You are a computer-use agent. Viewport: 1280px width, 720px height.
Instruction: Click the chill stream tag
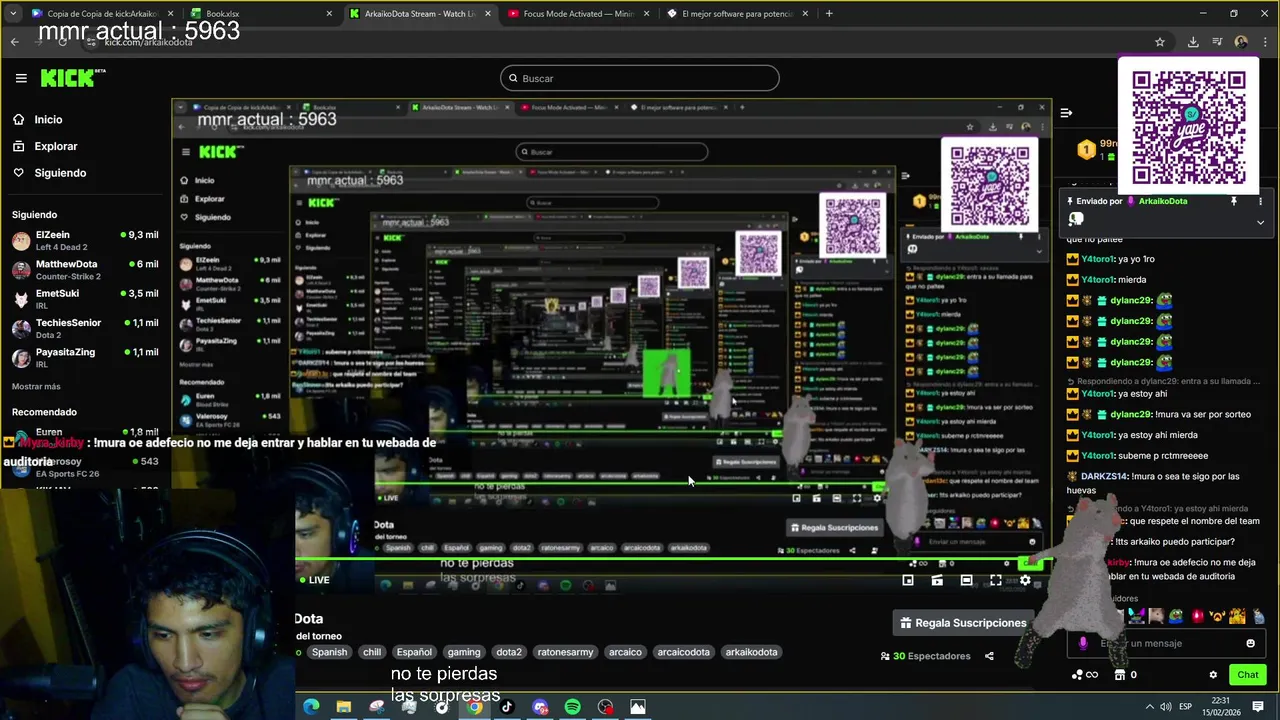coord(372,652)
